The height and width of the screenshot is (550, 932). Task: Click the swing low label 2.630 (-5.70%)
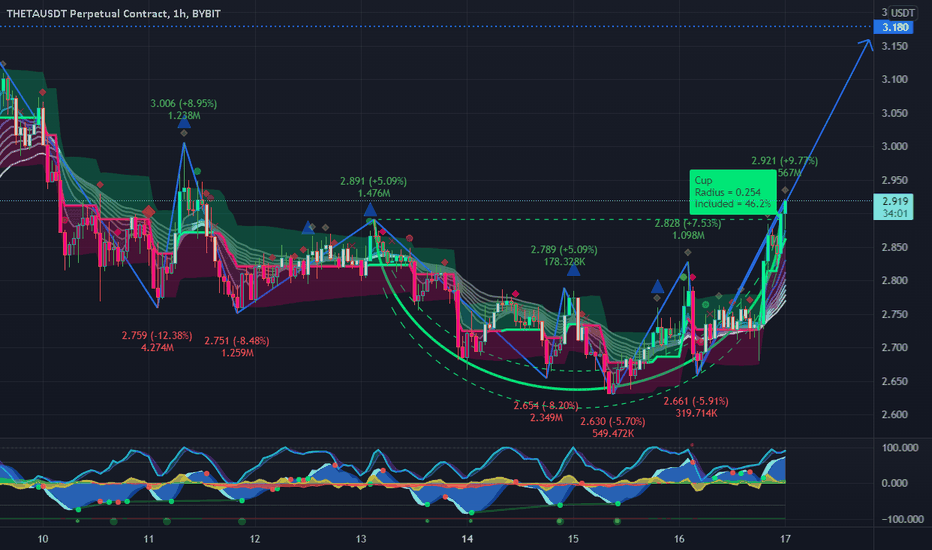click(613, 422)
